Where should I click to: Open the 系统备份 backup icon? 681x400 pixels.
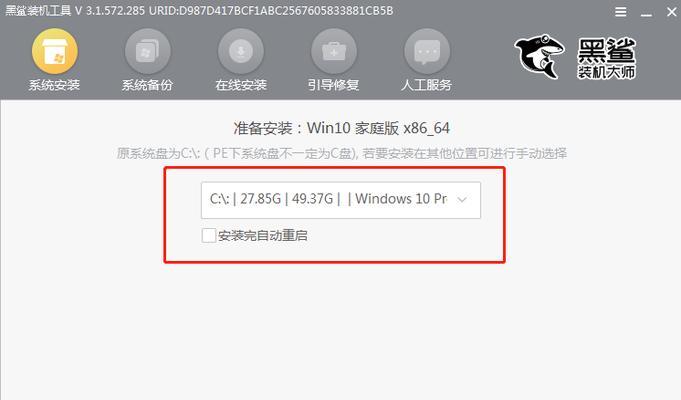[x=148, y=51]
